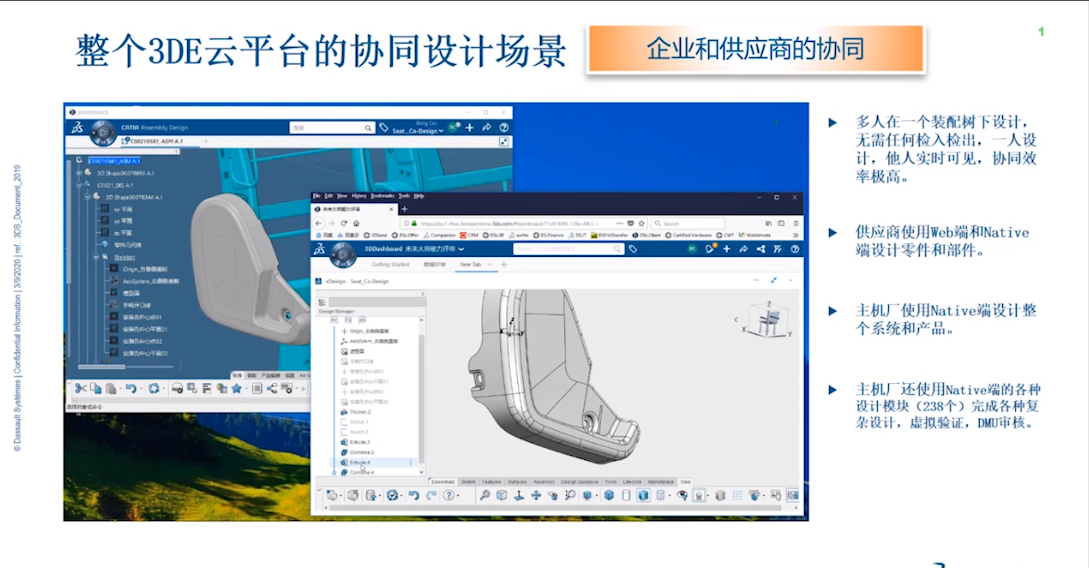The image size is (1089, 568).
Task: Open Tools menu in Firefox window
Action: coord(404,197)
